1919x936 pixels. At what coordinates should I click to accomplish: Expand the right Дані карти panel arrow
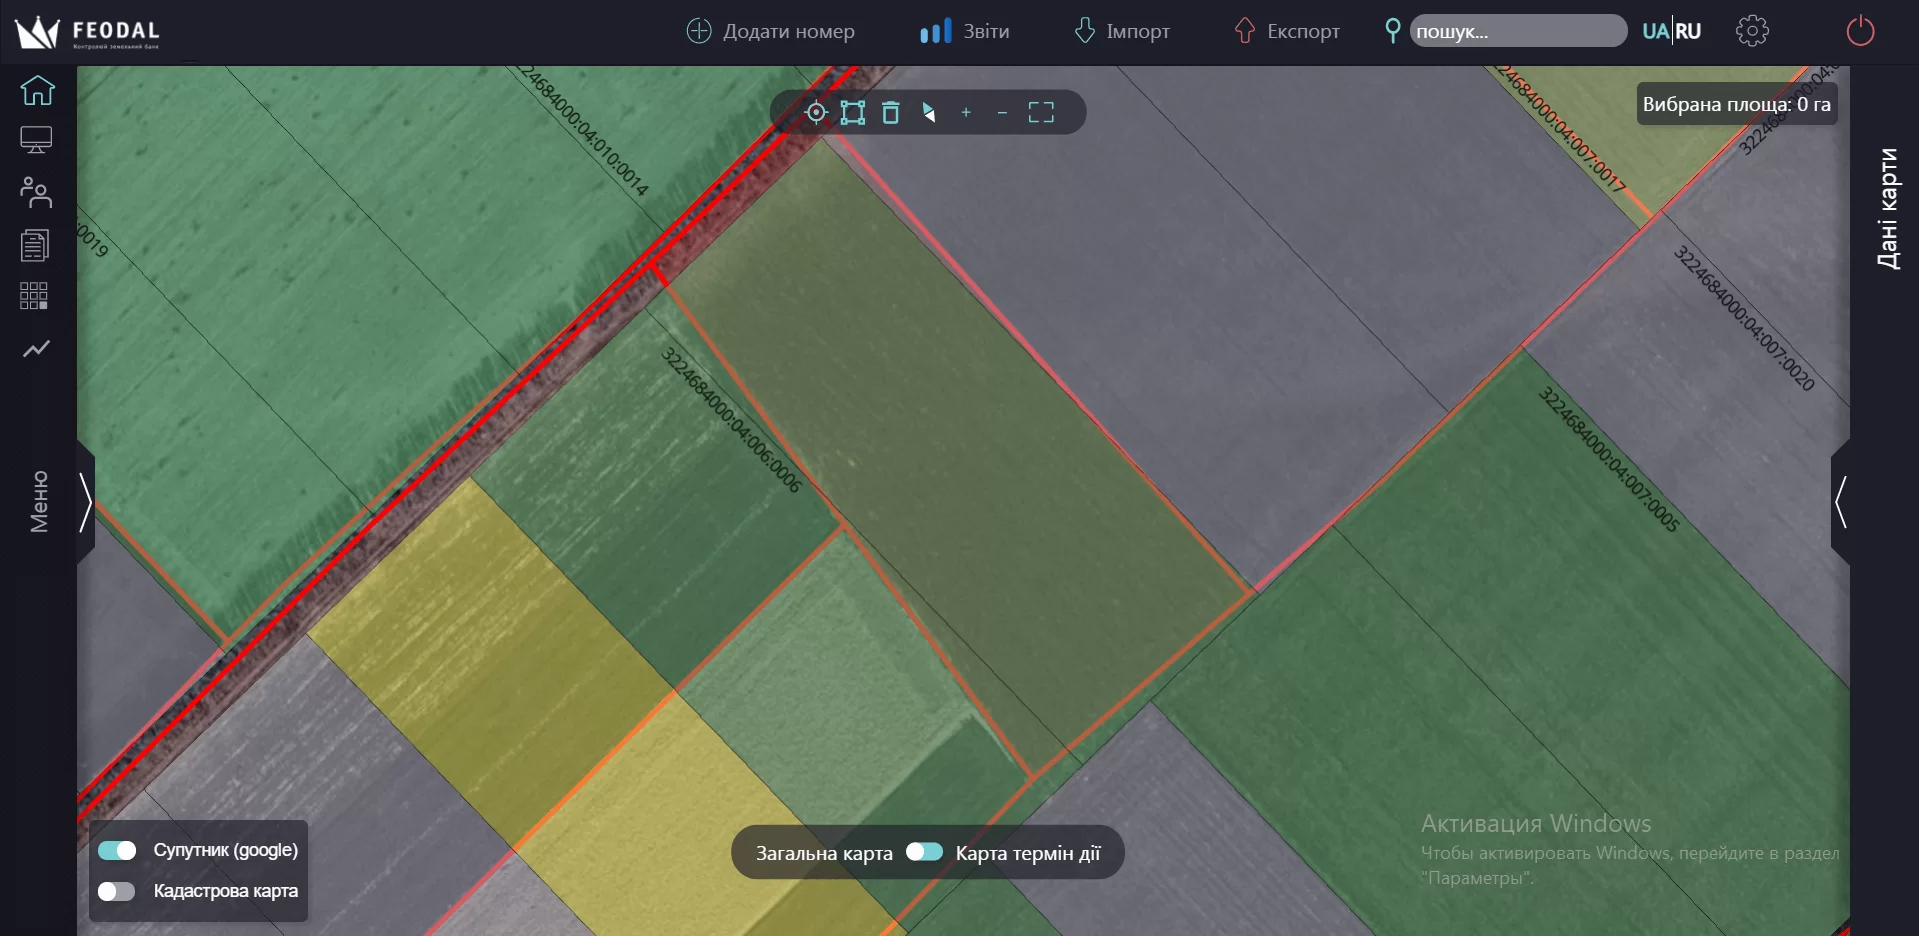[1840, 501]
